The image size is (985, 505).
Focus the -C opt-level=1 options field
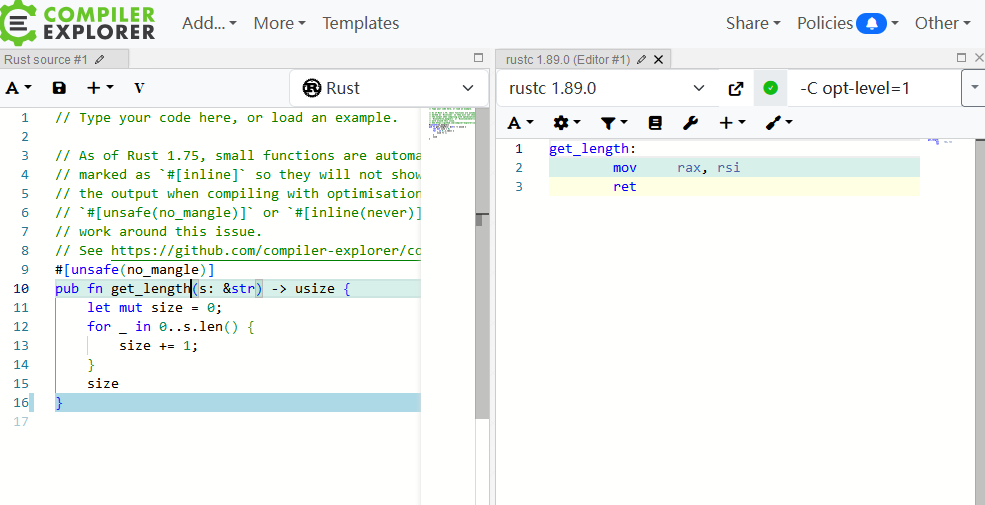[x=874, y=89]
